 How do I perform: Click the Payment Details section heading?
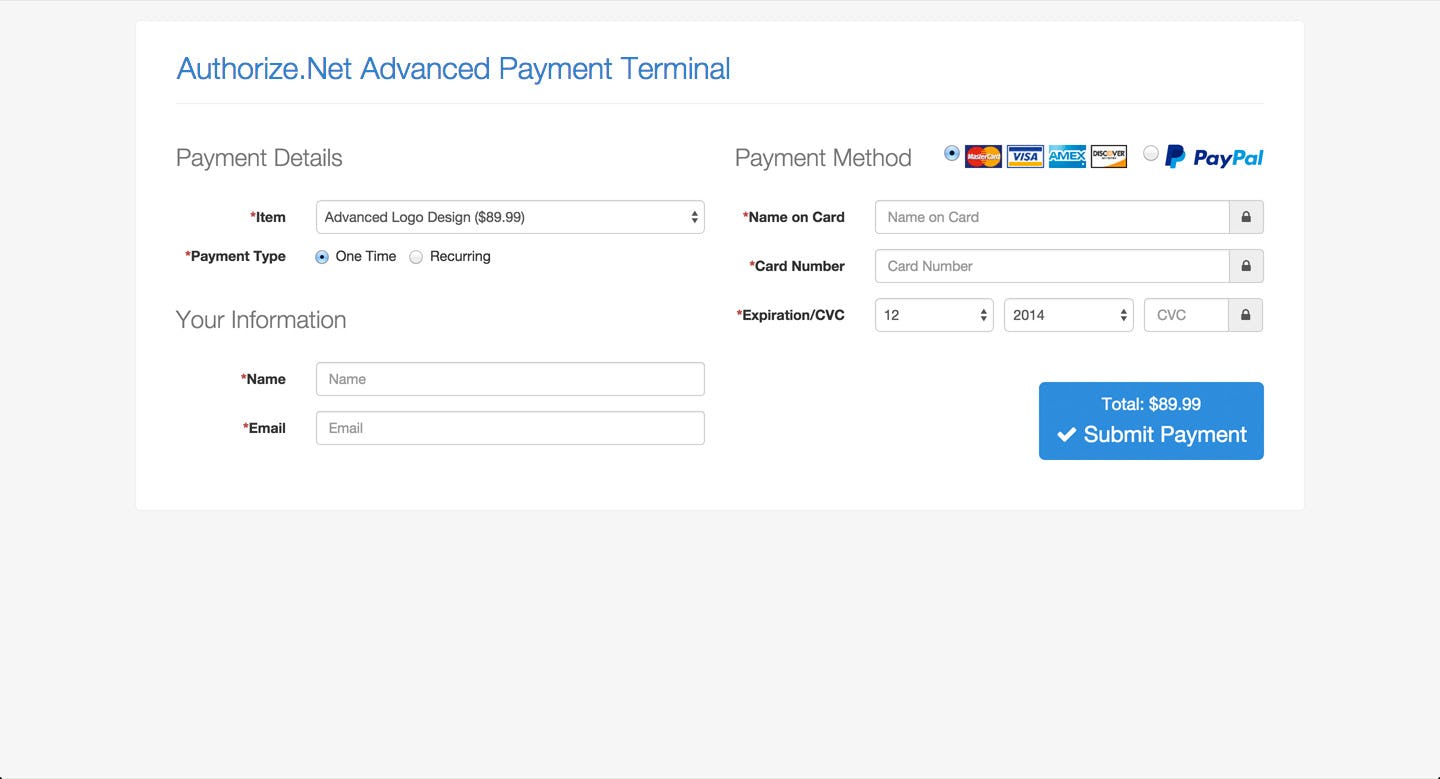(259, 157)
